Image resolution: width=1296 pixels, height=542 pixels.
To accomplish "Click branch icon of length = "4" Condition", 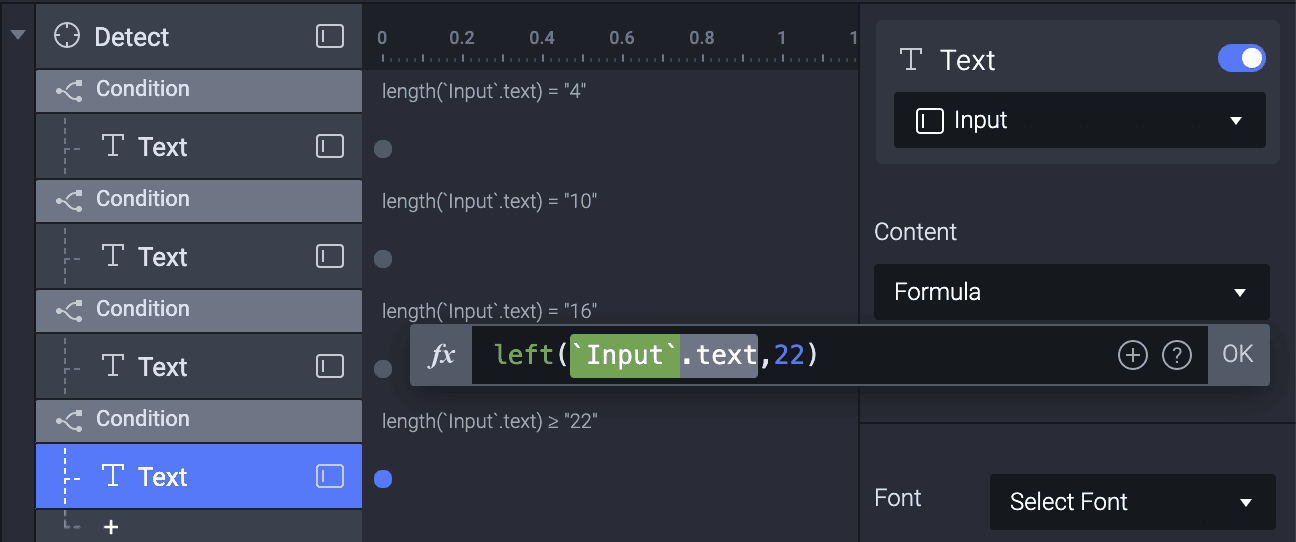I will (69, 91).
